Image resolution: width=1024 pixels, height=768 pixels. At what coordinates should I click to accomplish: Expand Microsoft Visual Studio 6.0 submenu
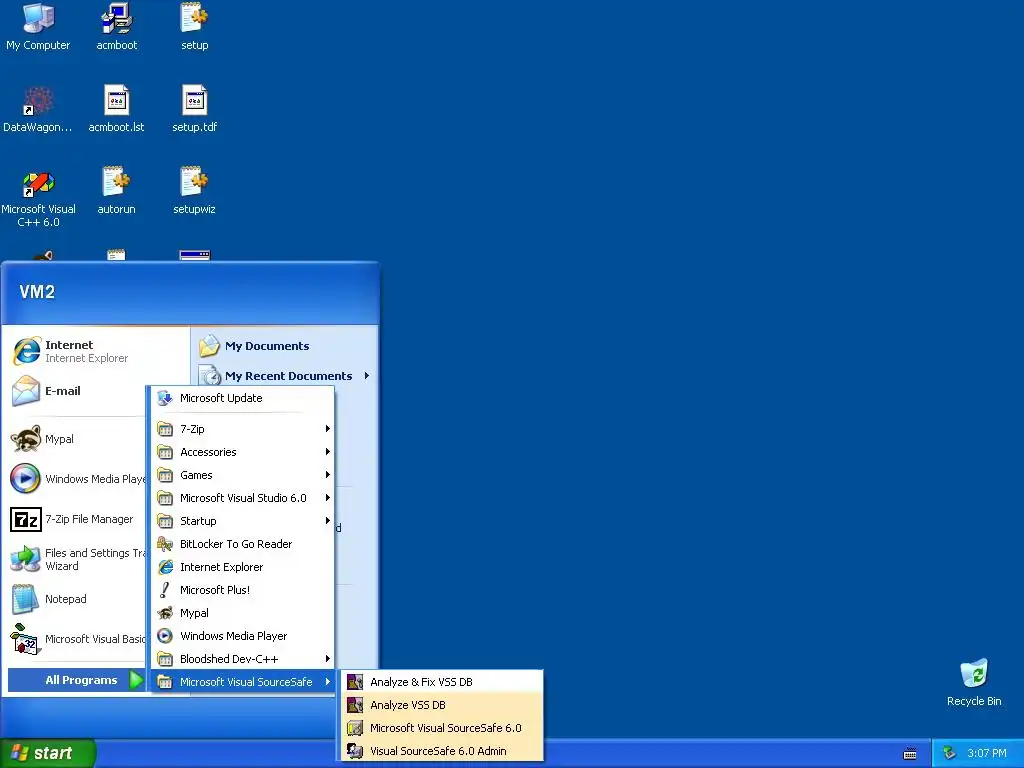[x=243, y=498]
